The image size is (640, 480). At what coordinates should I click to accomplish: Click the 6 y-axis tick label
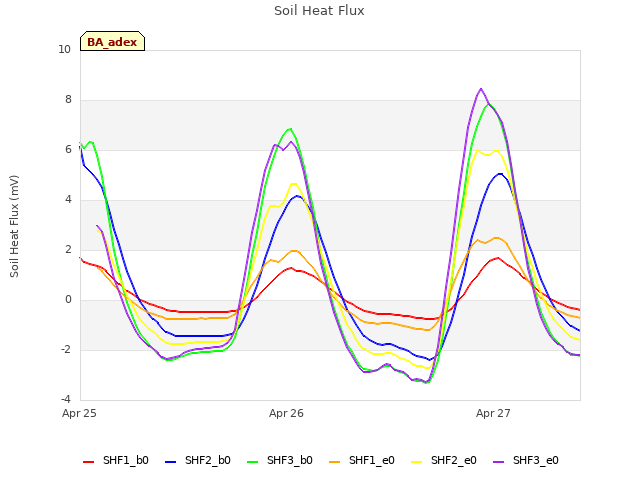click(x=68, y=149)
